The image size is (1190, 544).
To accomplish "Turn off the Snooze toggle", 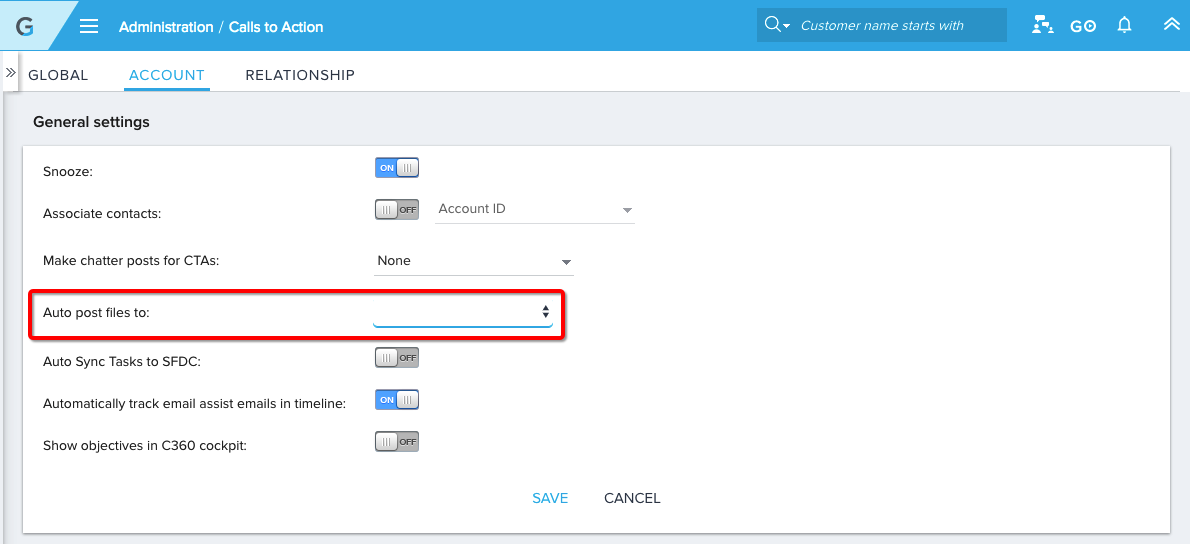I will (397, 168).
